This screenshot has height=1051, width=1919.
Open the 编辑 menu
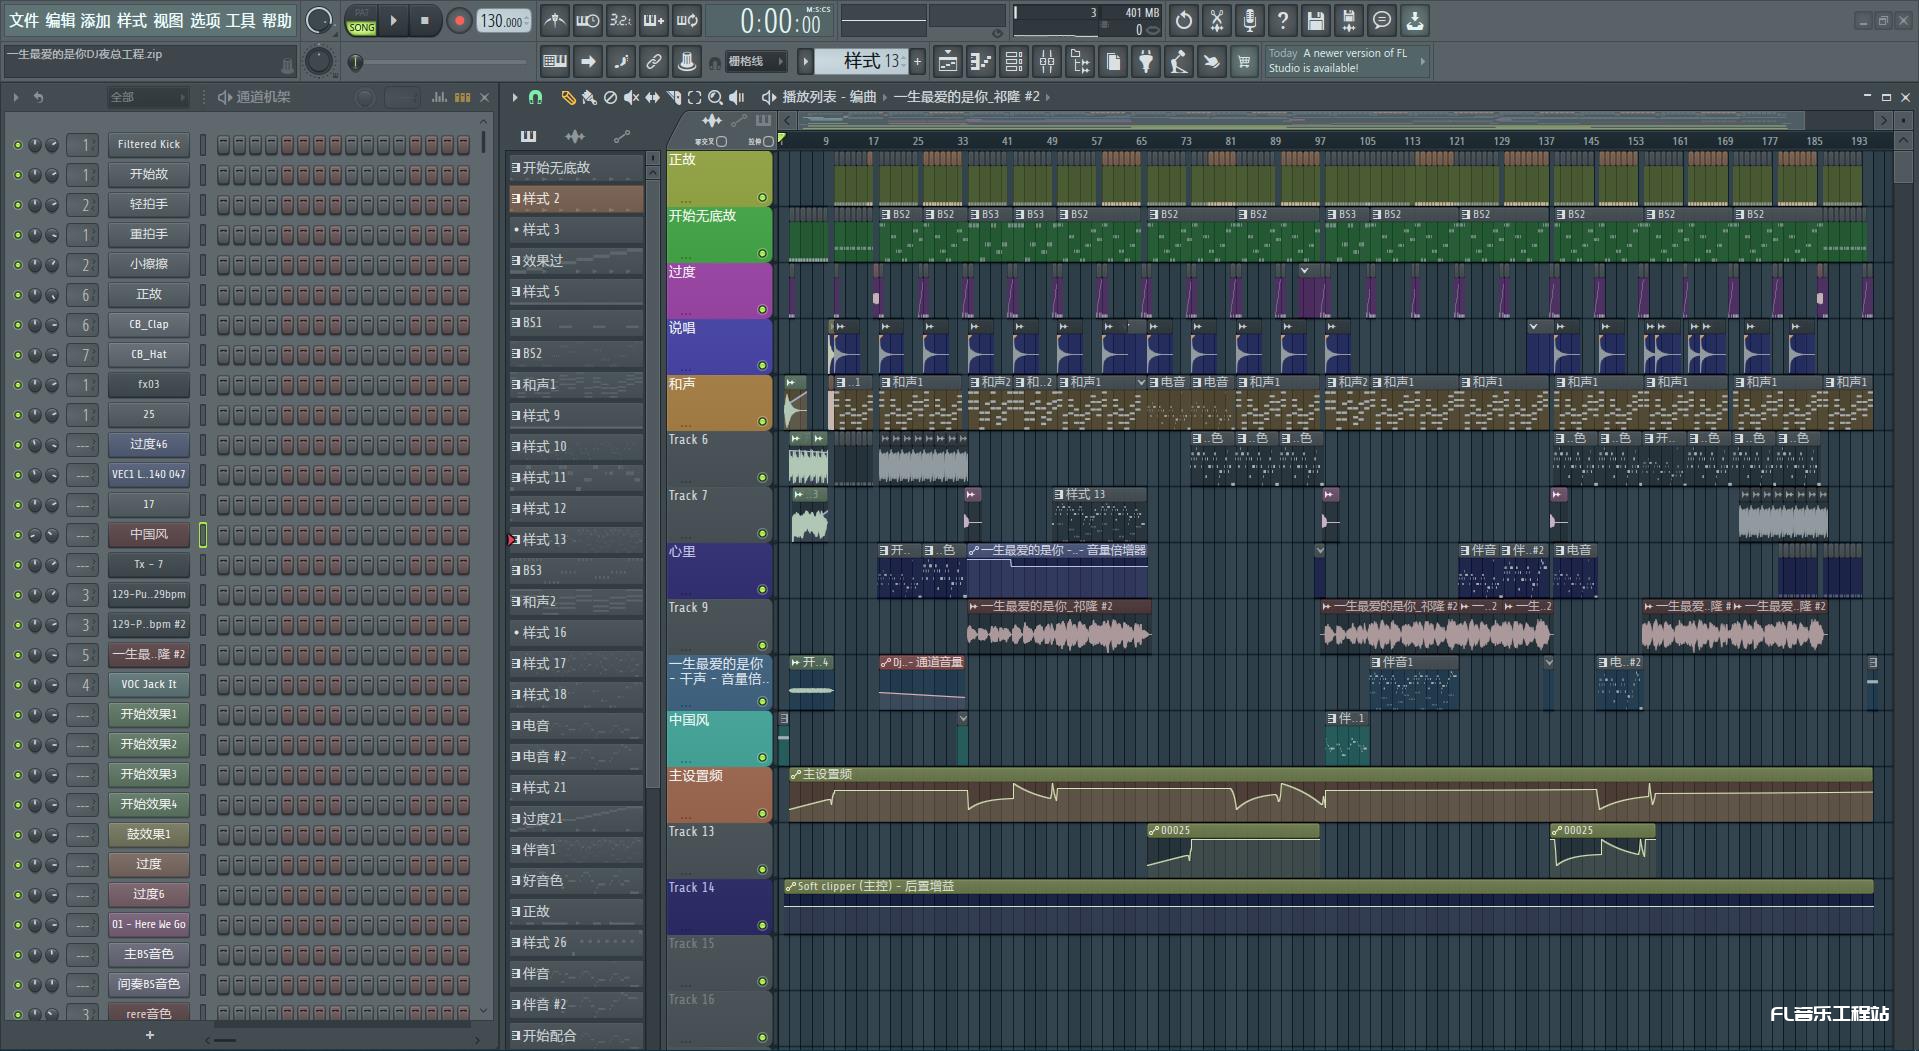(x=60, y=20)
